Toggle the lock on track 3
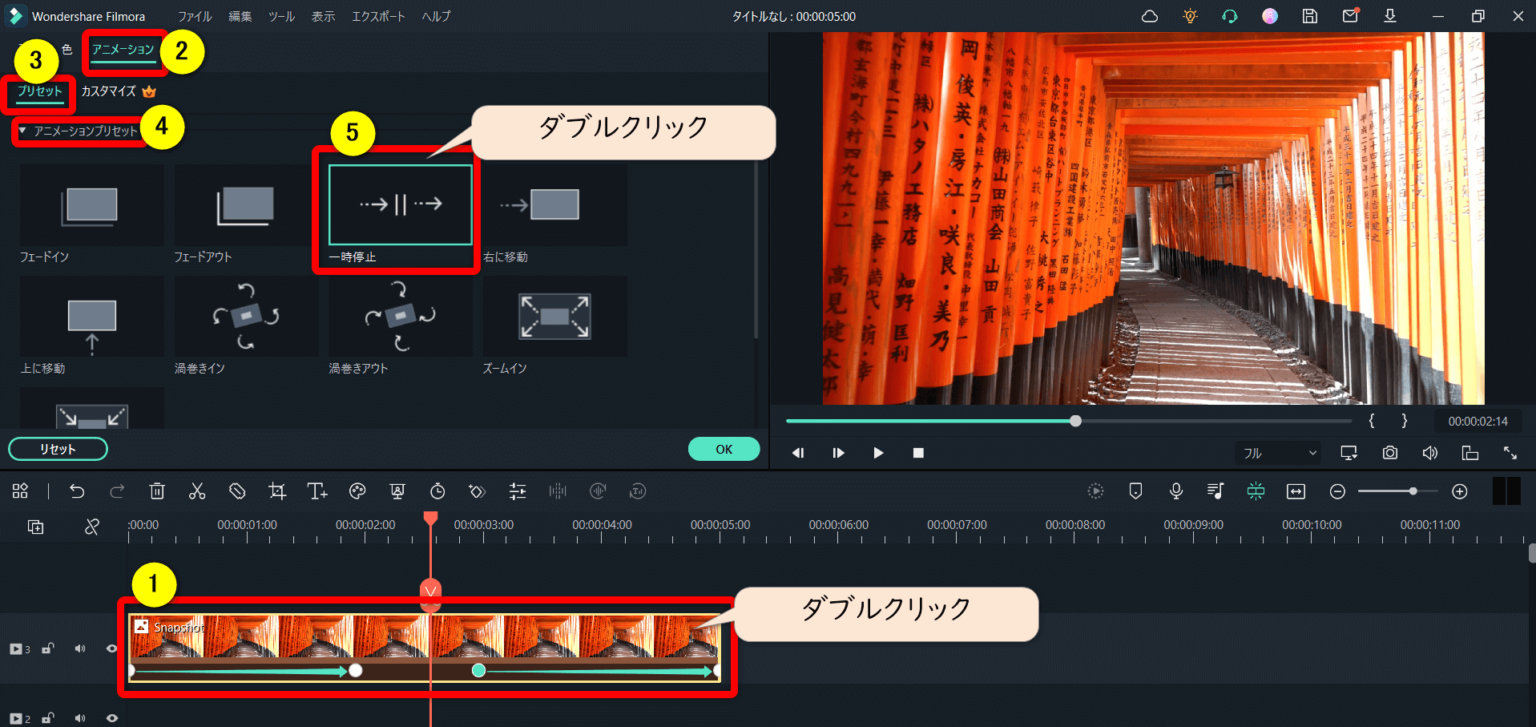The width and height of the screenshot is (1536, 727). pyautogui.click(x=47, y=649)
